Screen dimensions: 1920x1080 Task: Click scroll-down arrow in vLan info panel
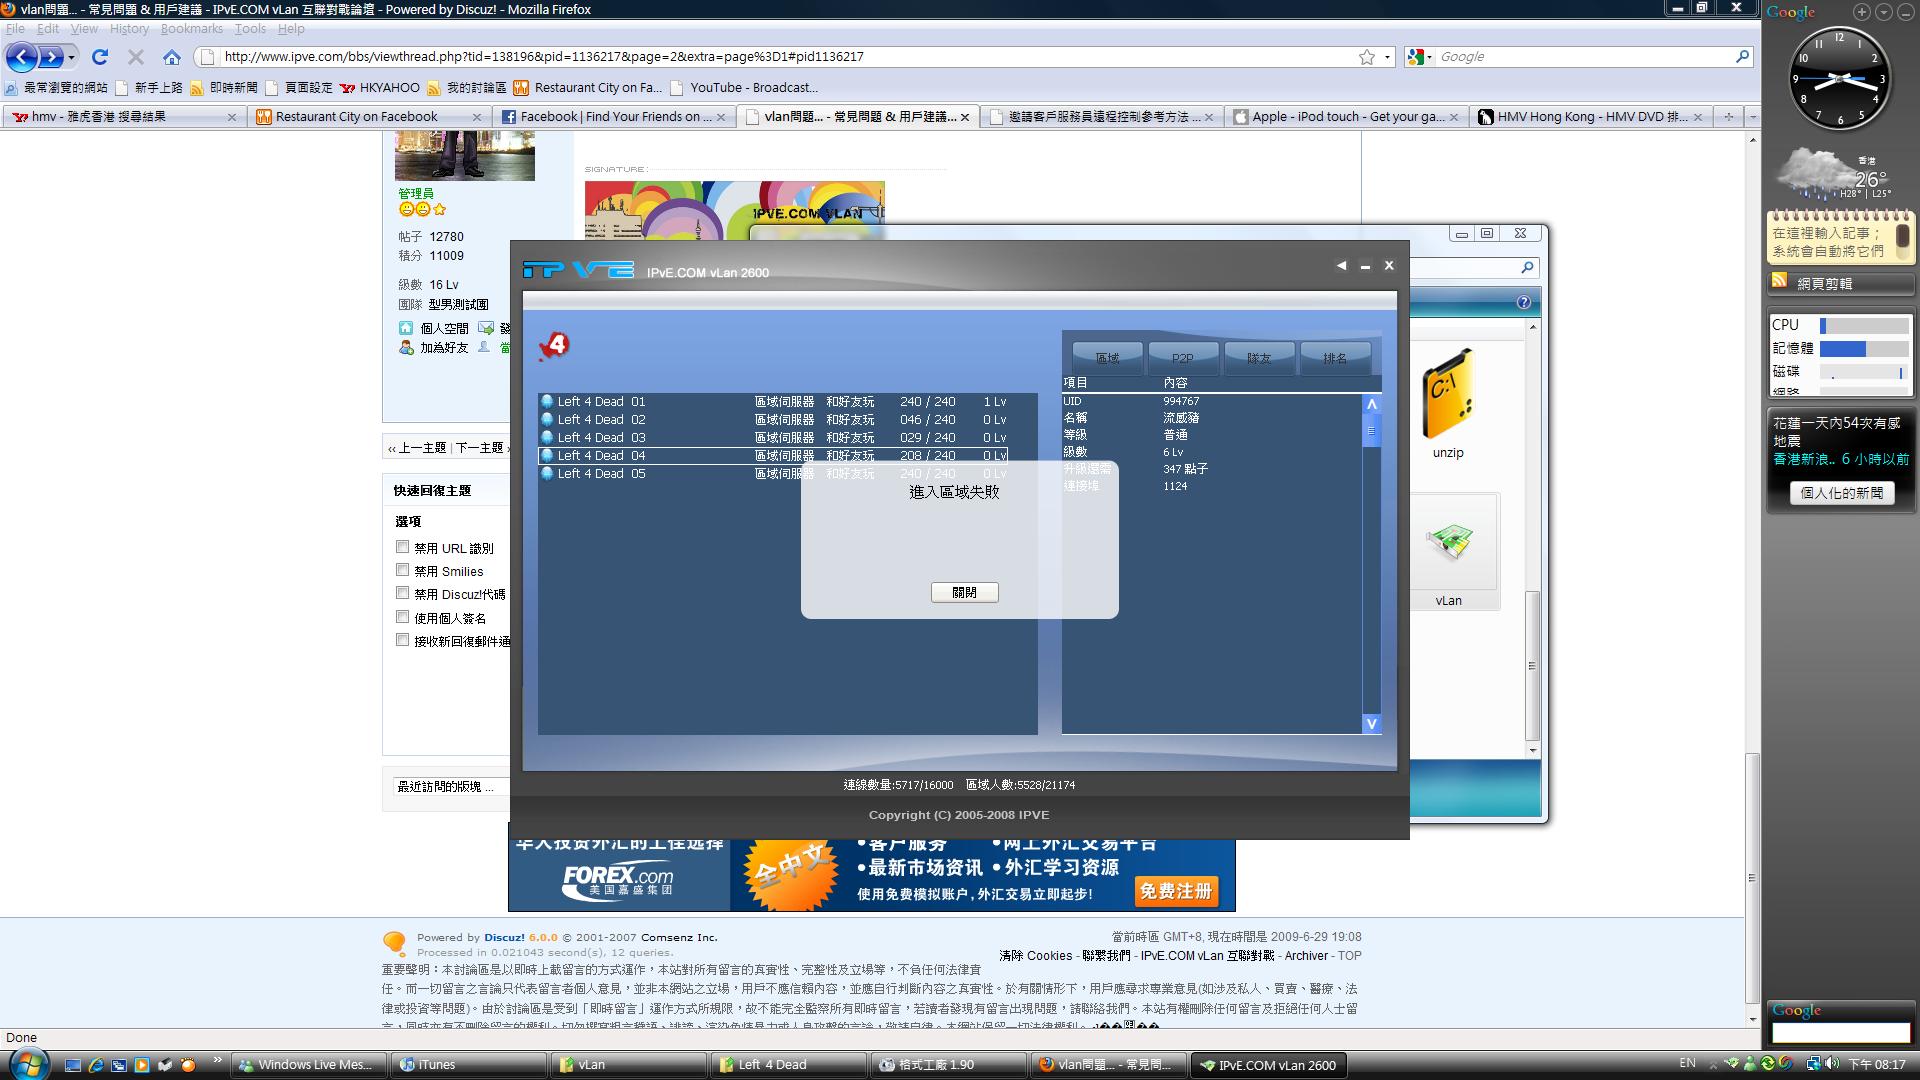click(1371, 723)
